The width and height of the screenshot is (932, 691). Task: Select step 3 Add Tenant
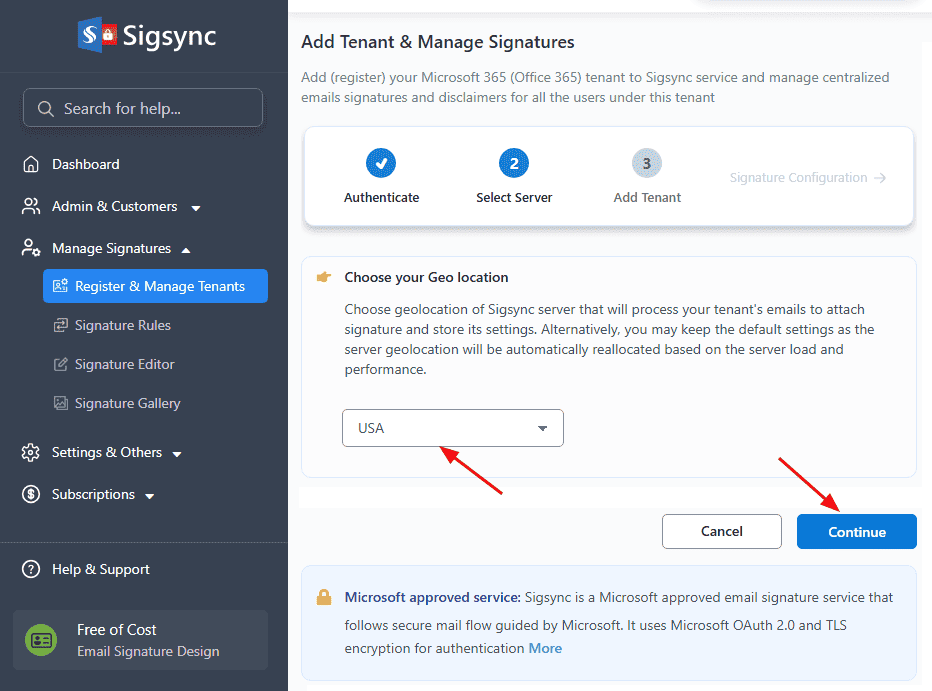click(646, 163)
